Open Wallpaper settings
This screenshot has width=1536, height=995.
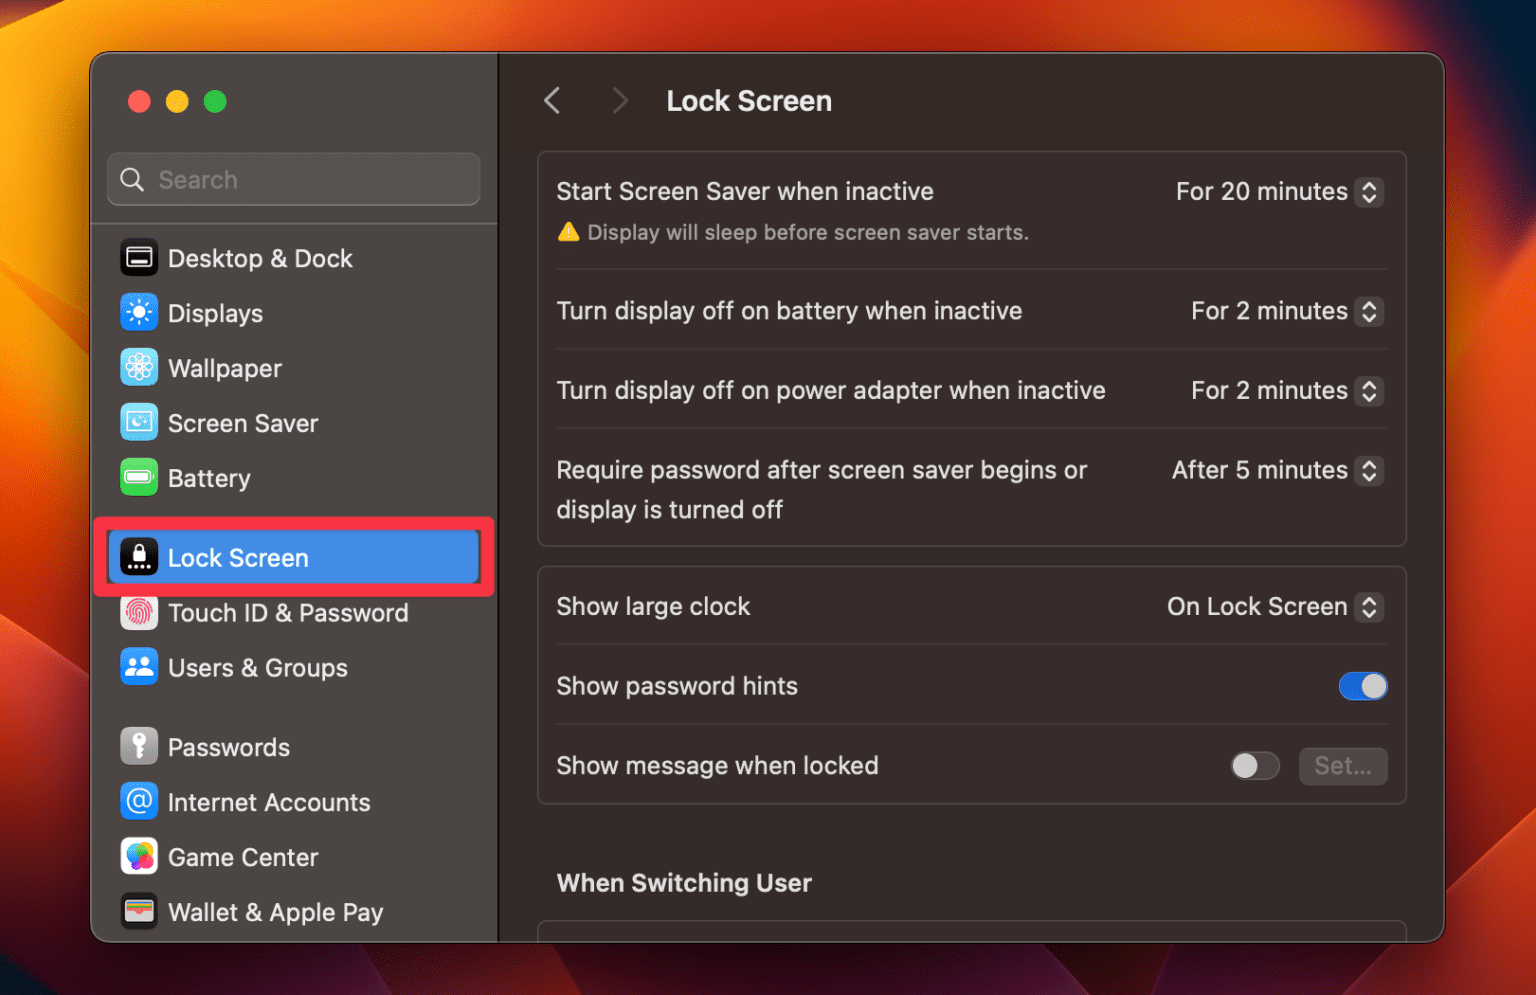(224, 367)
